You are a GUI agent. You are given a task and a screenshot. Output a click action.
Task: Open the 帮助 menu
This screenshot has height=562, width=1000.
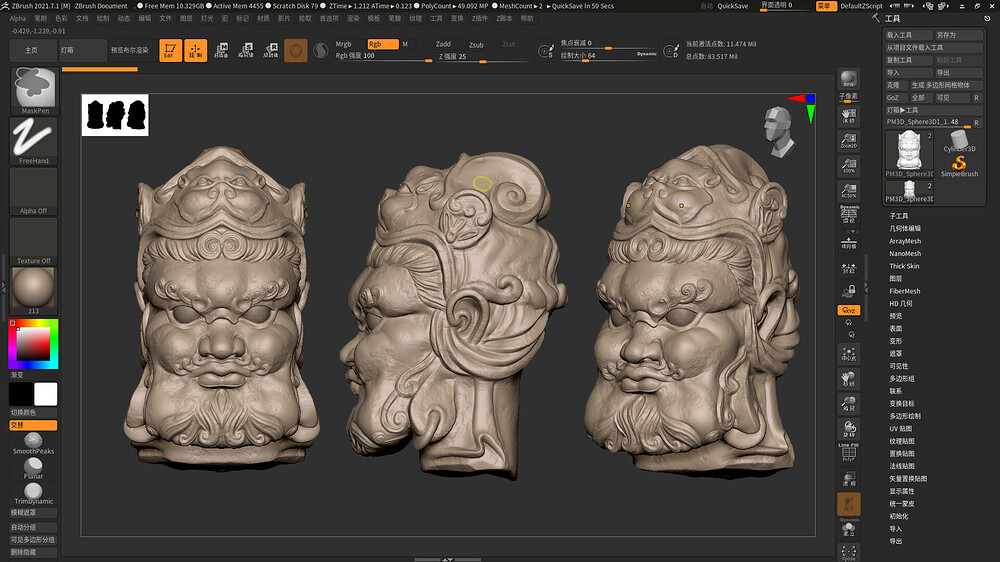point(527,18)
